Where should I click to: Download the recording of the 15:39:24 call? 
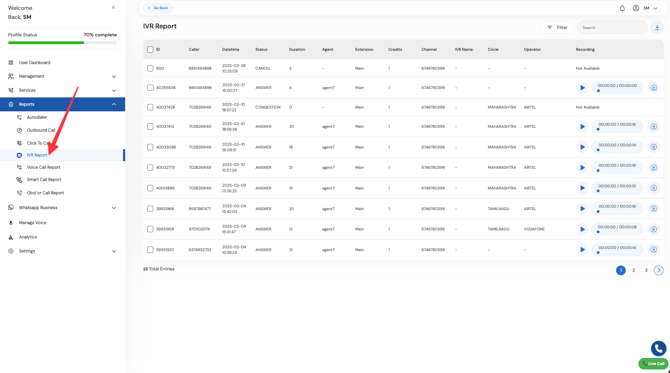pos(653,250)
